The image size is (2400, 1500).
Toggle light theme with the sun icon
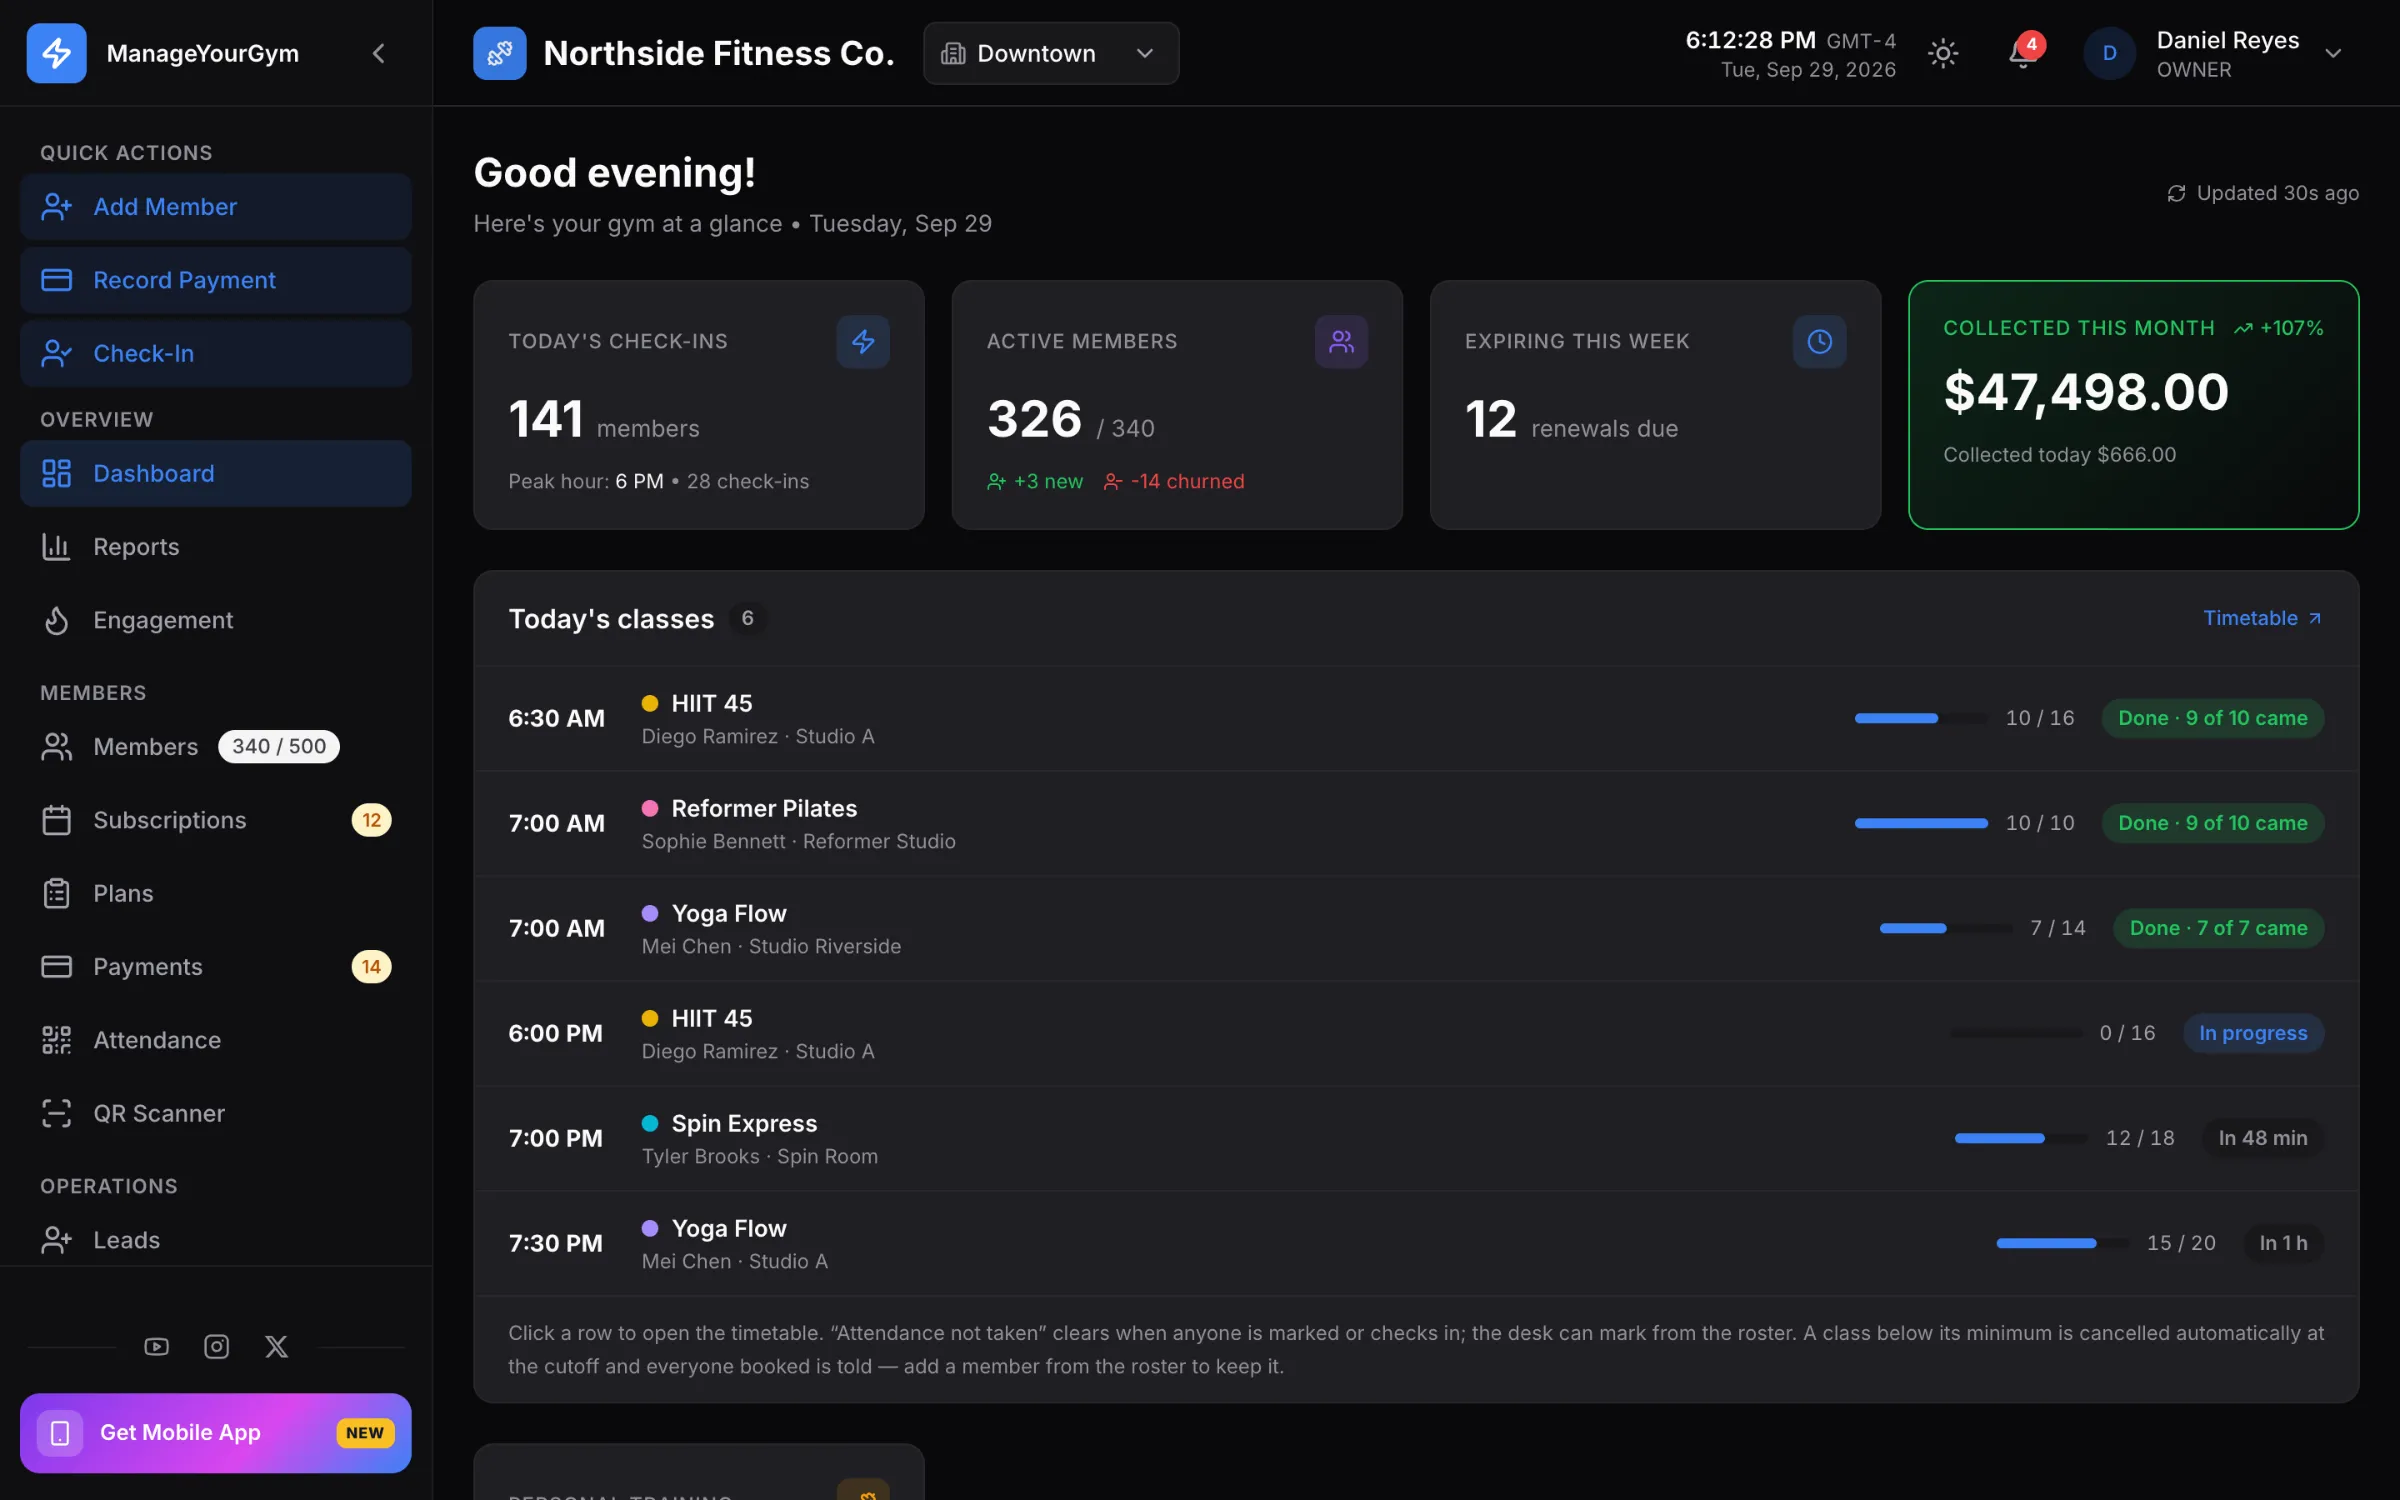[x=1942, y=53]
